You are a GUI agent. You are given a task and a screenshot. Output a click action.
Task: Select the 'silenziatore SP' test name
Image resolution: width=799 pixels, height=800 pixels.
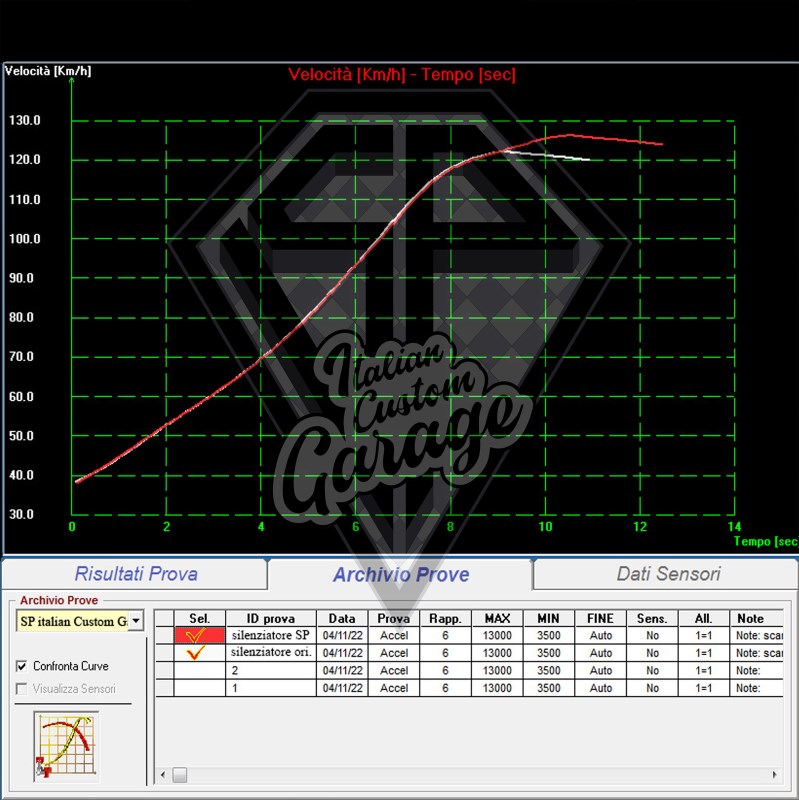click(271, 635)
